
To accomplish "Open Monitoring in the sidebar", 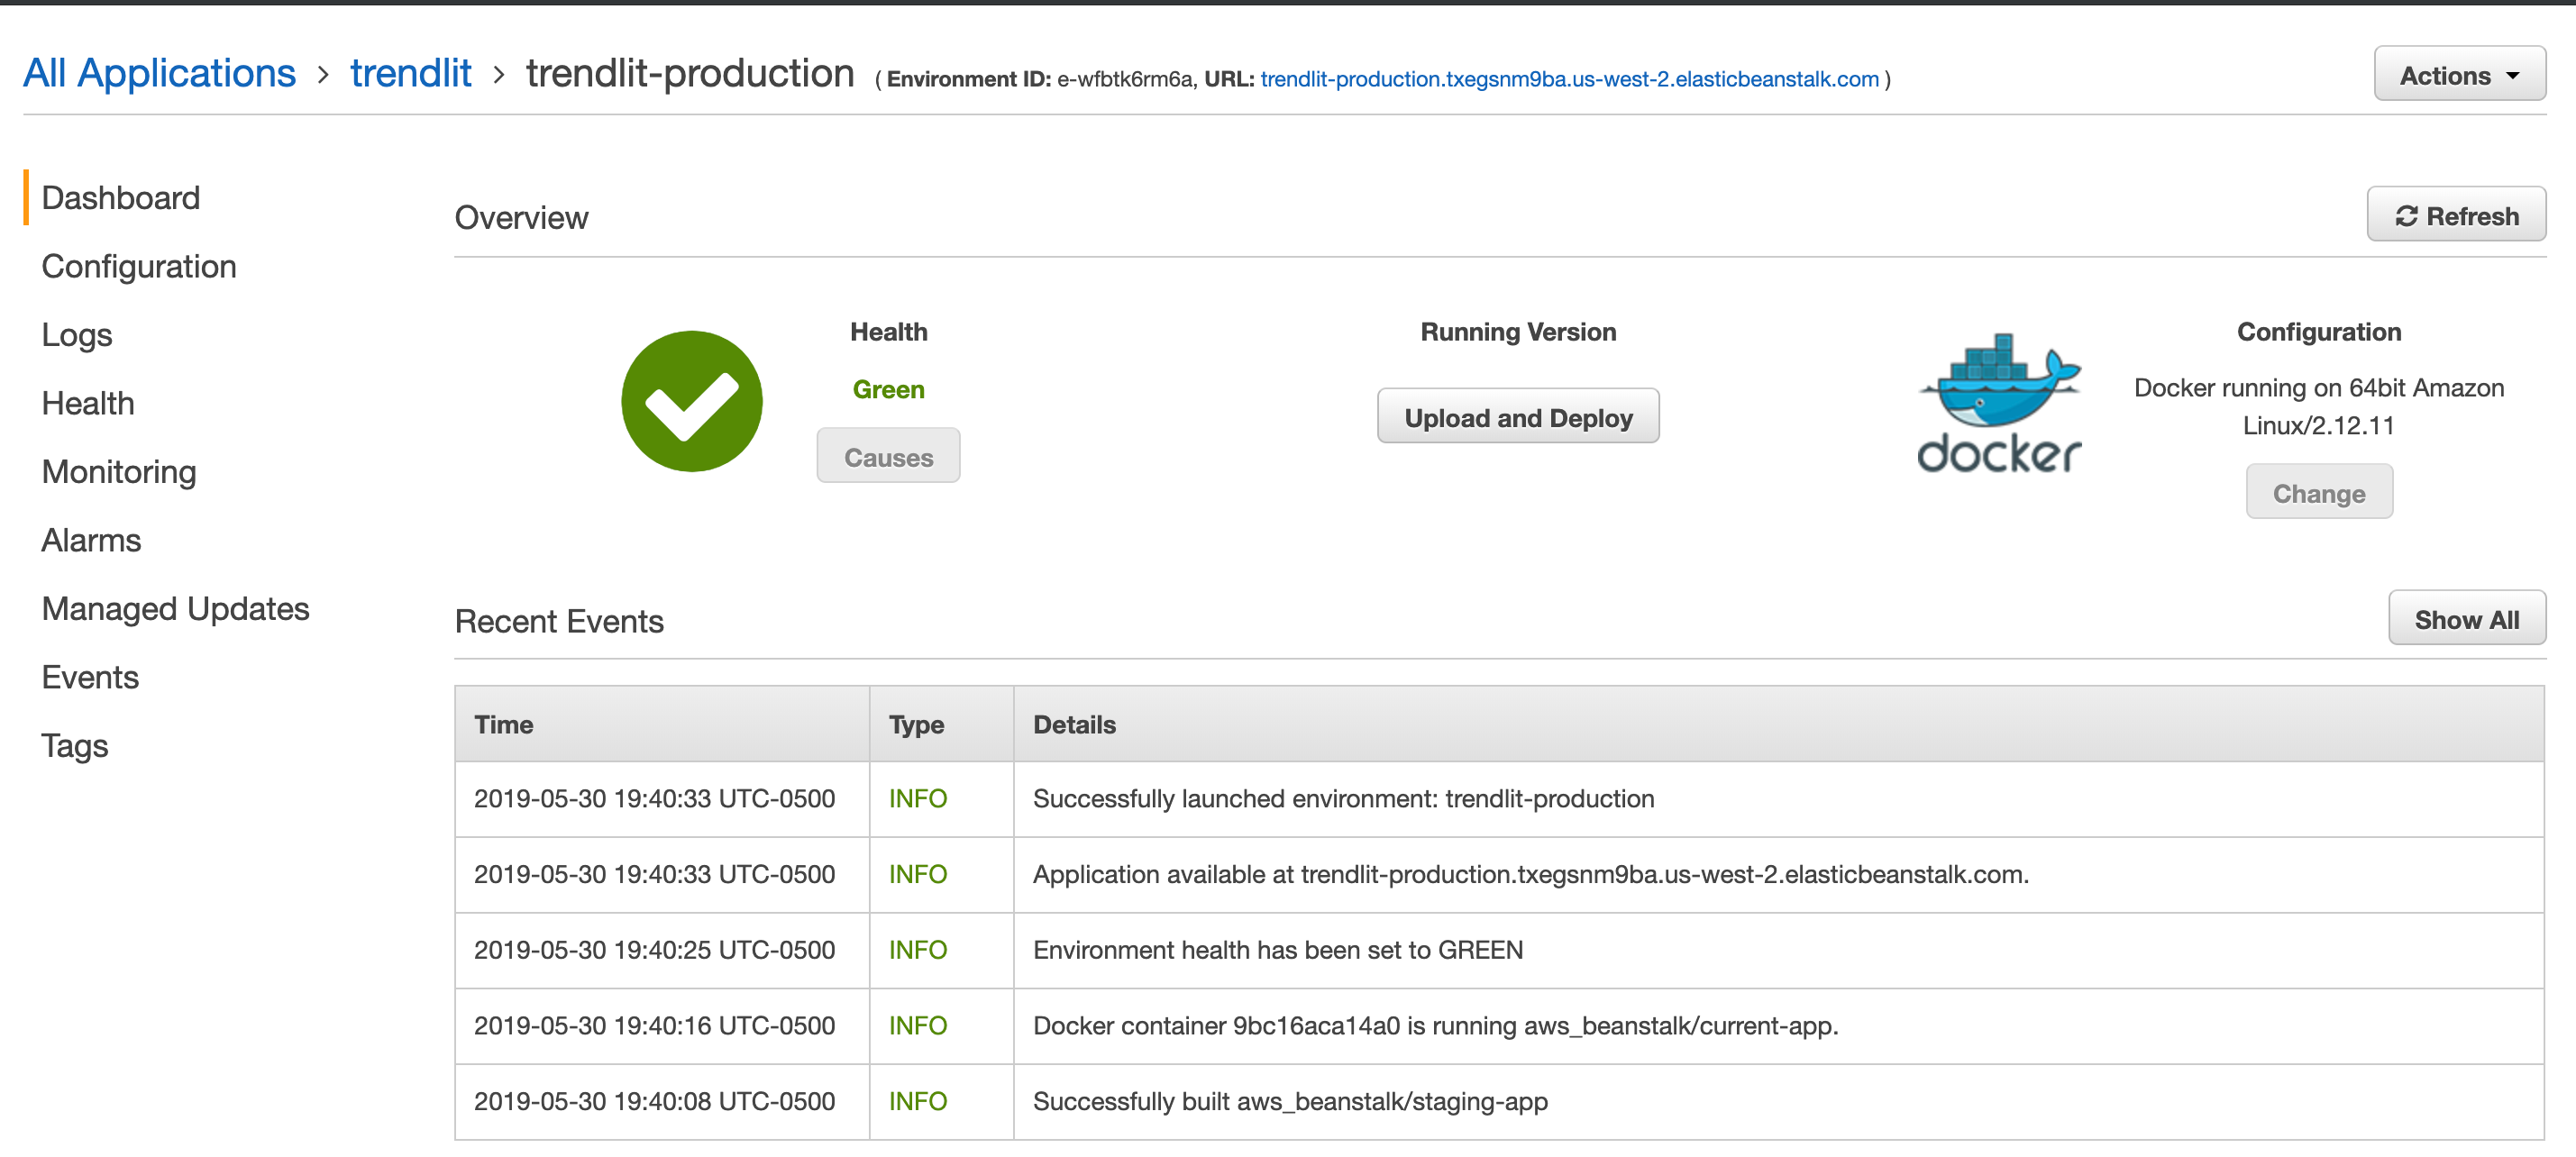I will pyautogui.click(x=119, y=472).
